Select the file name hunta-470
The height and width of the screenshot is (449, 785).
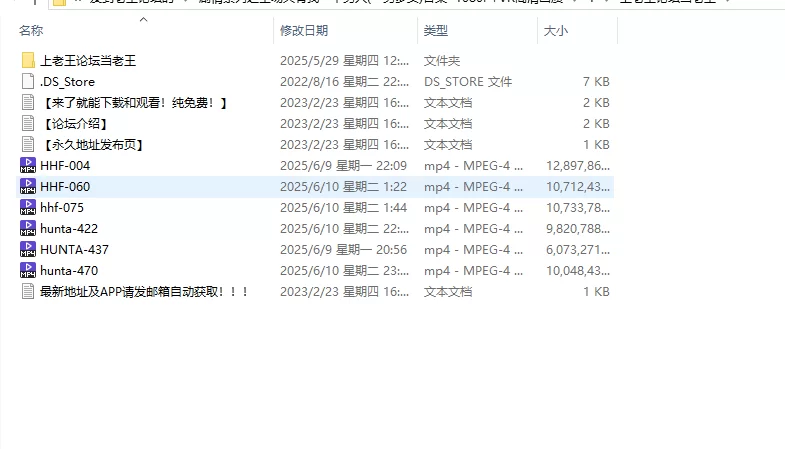click(69, 270)
